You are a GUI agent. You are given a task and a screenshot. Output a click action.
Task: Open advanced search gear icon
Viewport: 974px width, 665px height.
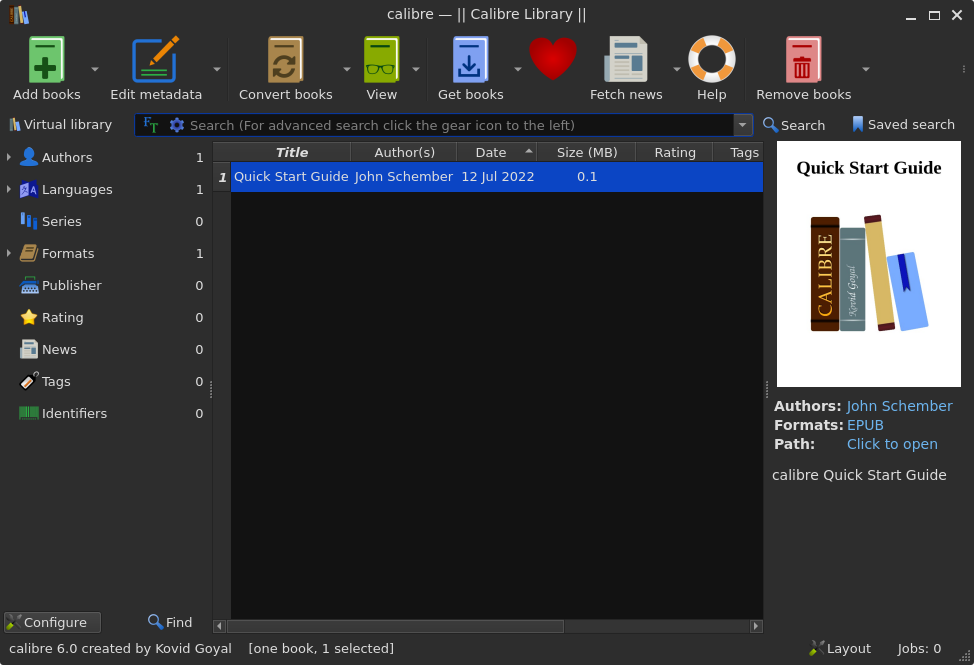pos(177,125)
